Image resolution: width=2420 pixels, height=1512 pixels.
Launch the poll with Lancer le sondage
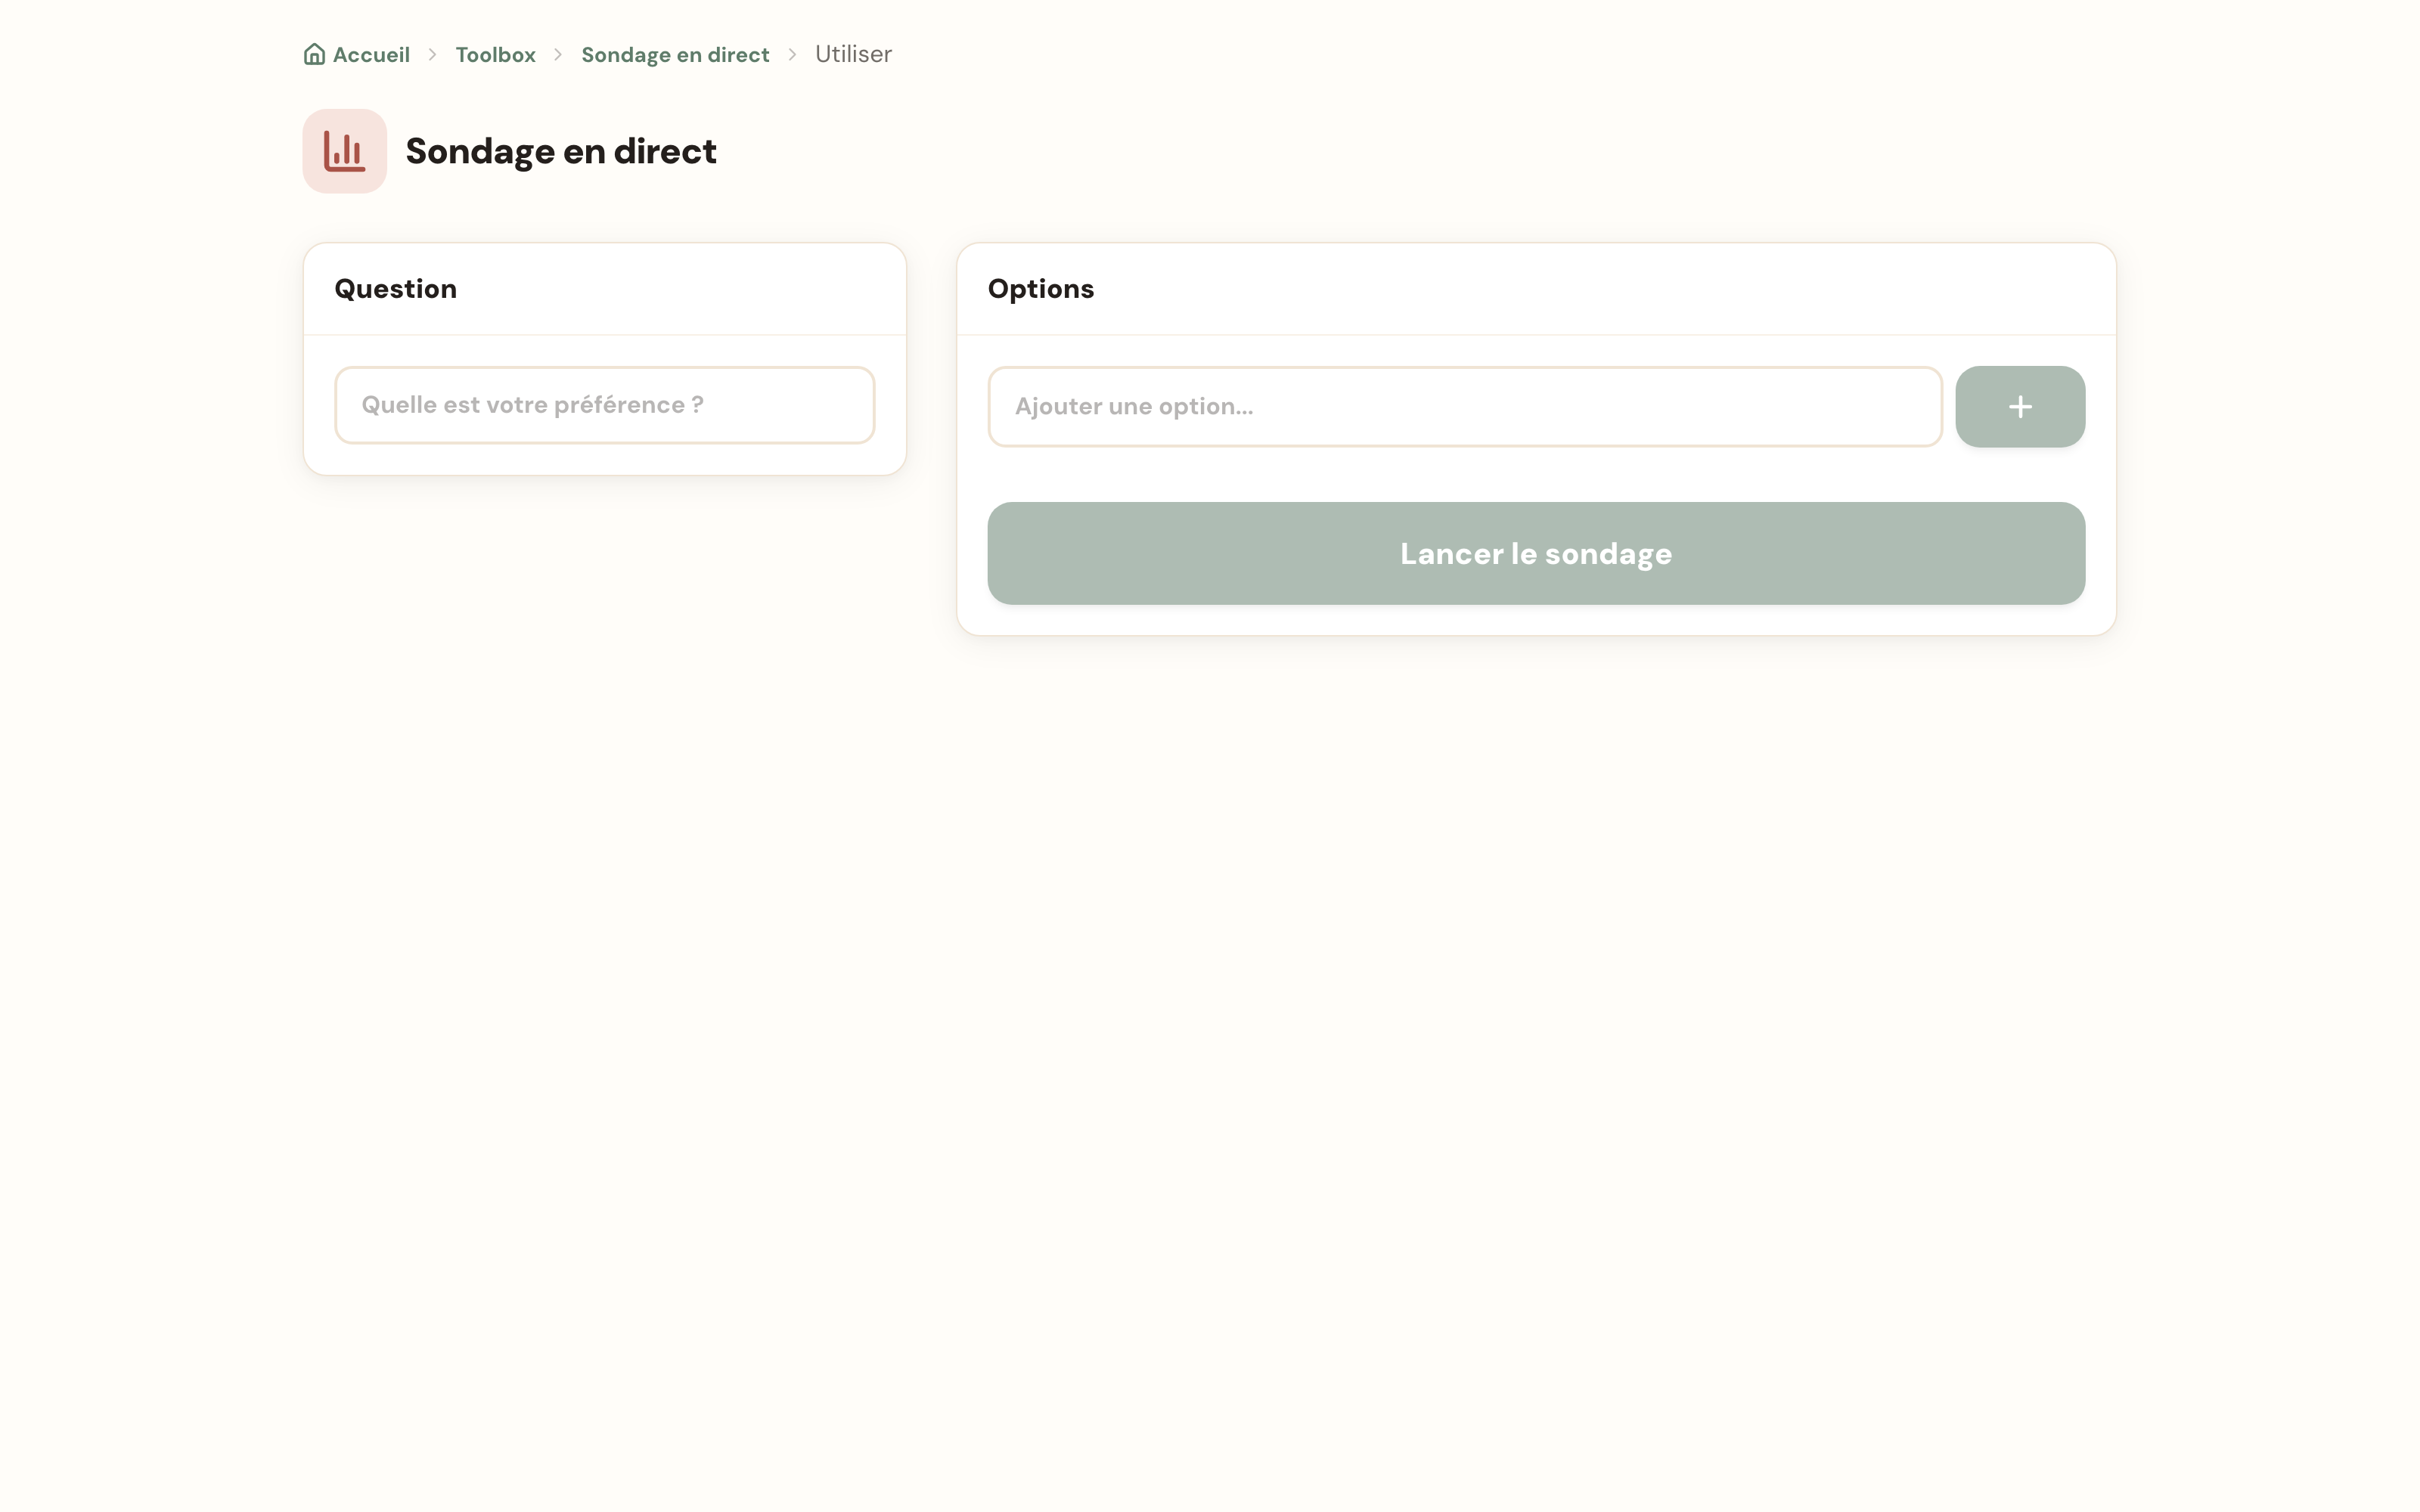tap(1536, 553)
